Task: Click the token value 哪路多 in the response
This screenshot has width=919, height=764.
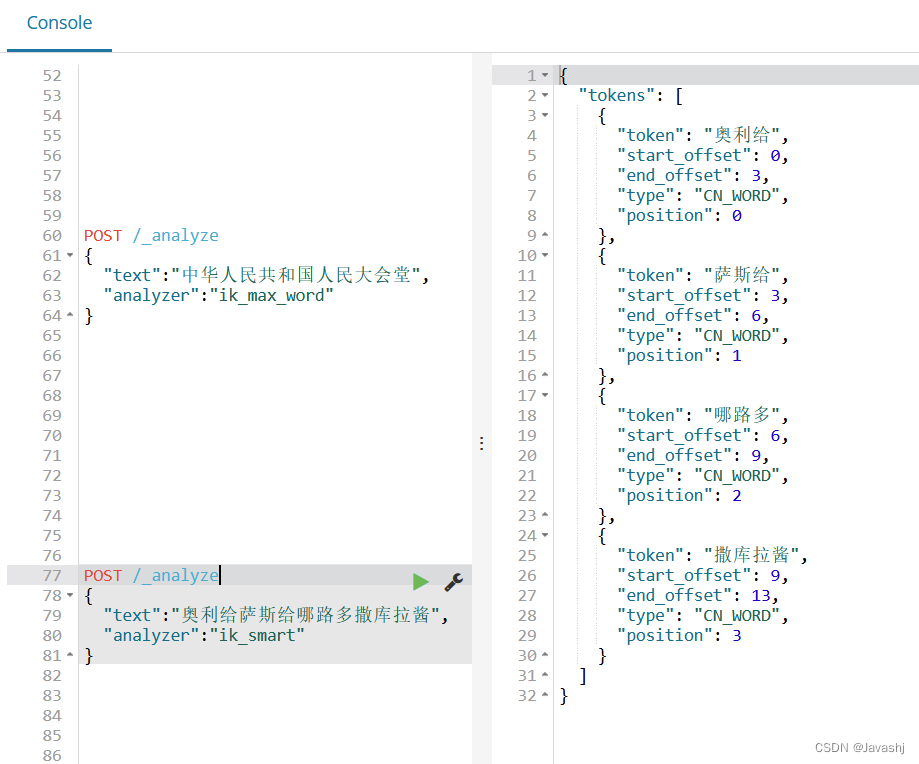Action: [x=741, y=415]
